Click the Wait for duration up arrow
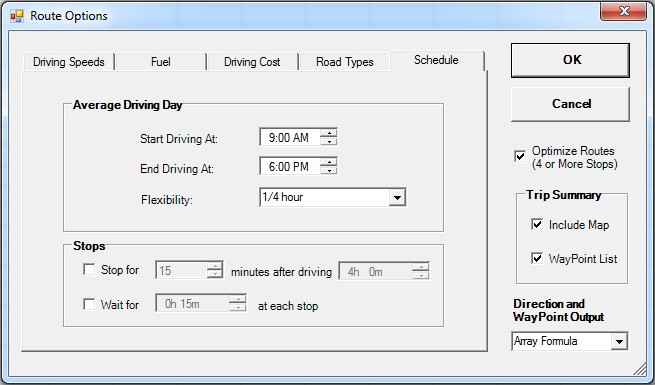The width and height of the screenshot is (655, 385). pyautogui.click(x=238, y=299)
